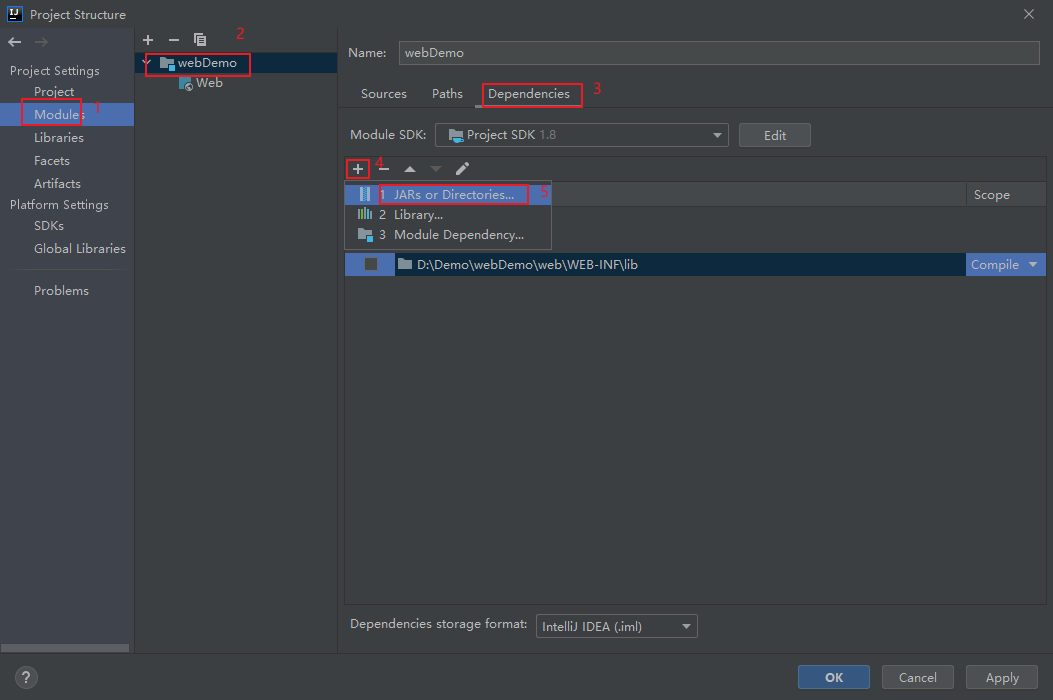Toggle export checkbox for WEB-INF\lib
This screenshot has width=1053, height=700.
pos(371,264)
